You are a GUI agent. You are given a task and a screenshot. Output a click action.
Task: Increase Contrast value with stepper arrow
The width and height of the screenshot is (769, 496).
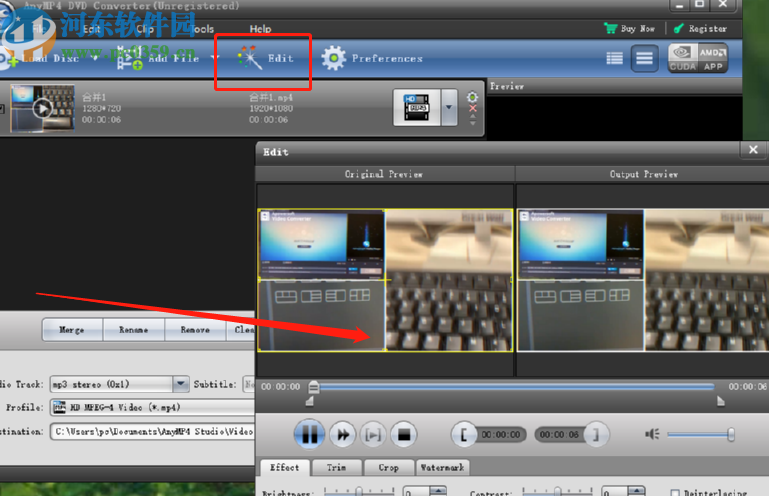[636, 490]
